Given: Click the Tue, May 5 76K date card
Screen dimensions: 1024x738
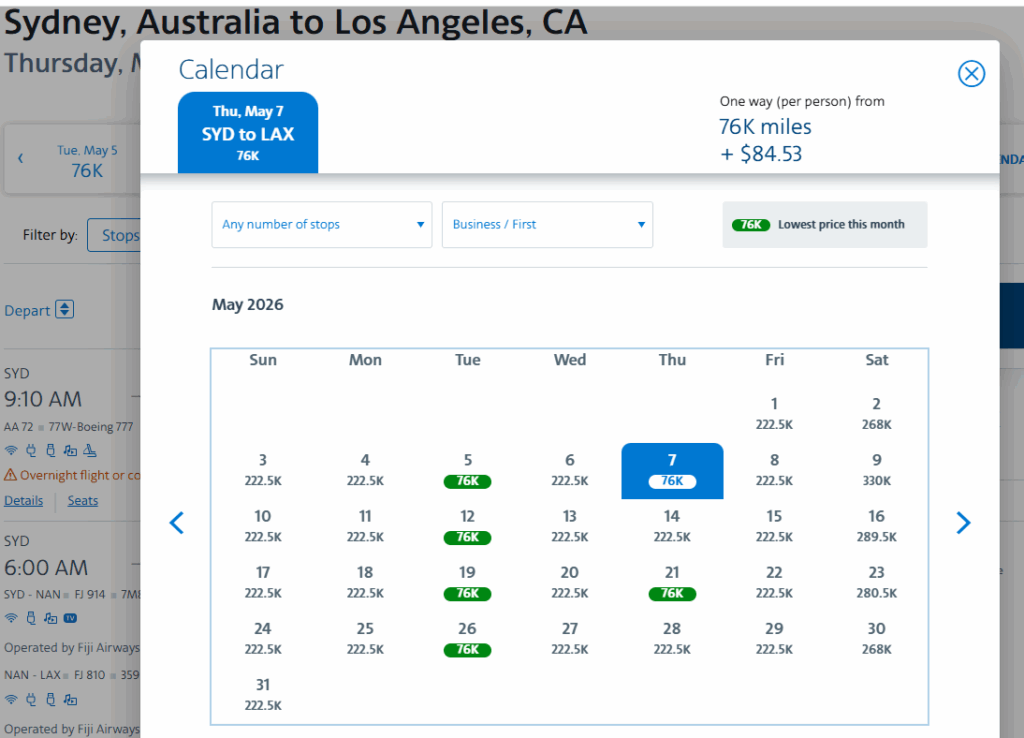Looking at the screenshot, I should pos(87,160).
